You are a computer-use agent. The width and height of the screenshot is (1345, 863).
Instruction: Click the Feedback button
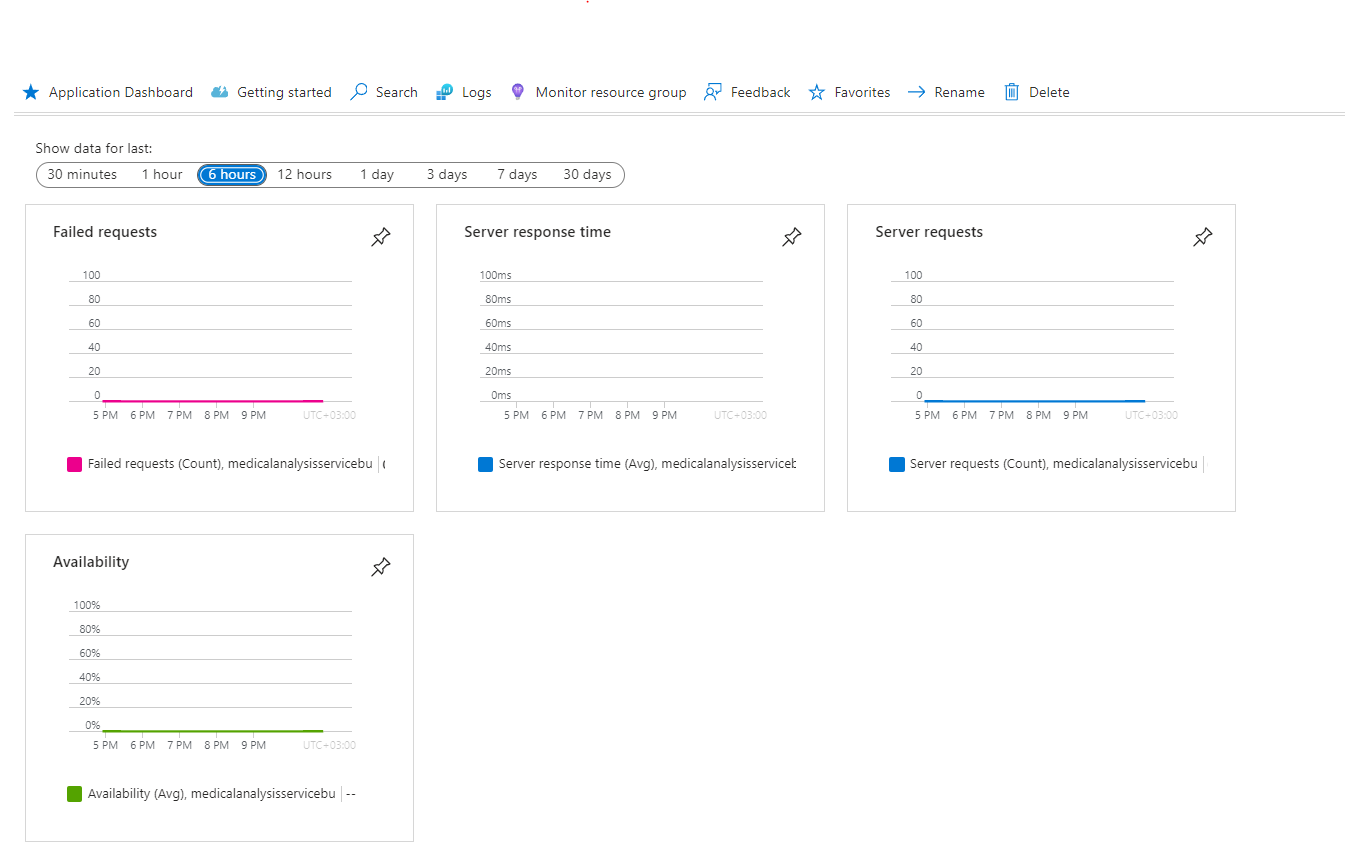[x=747, y=92]
